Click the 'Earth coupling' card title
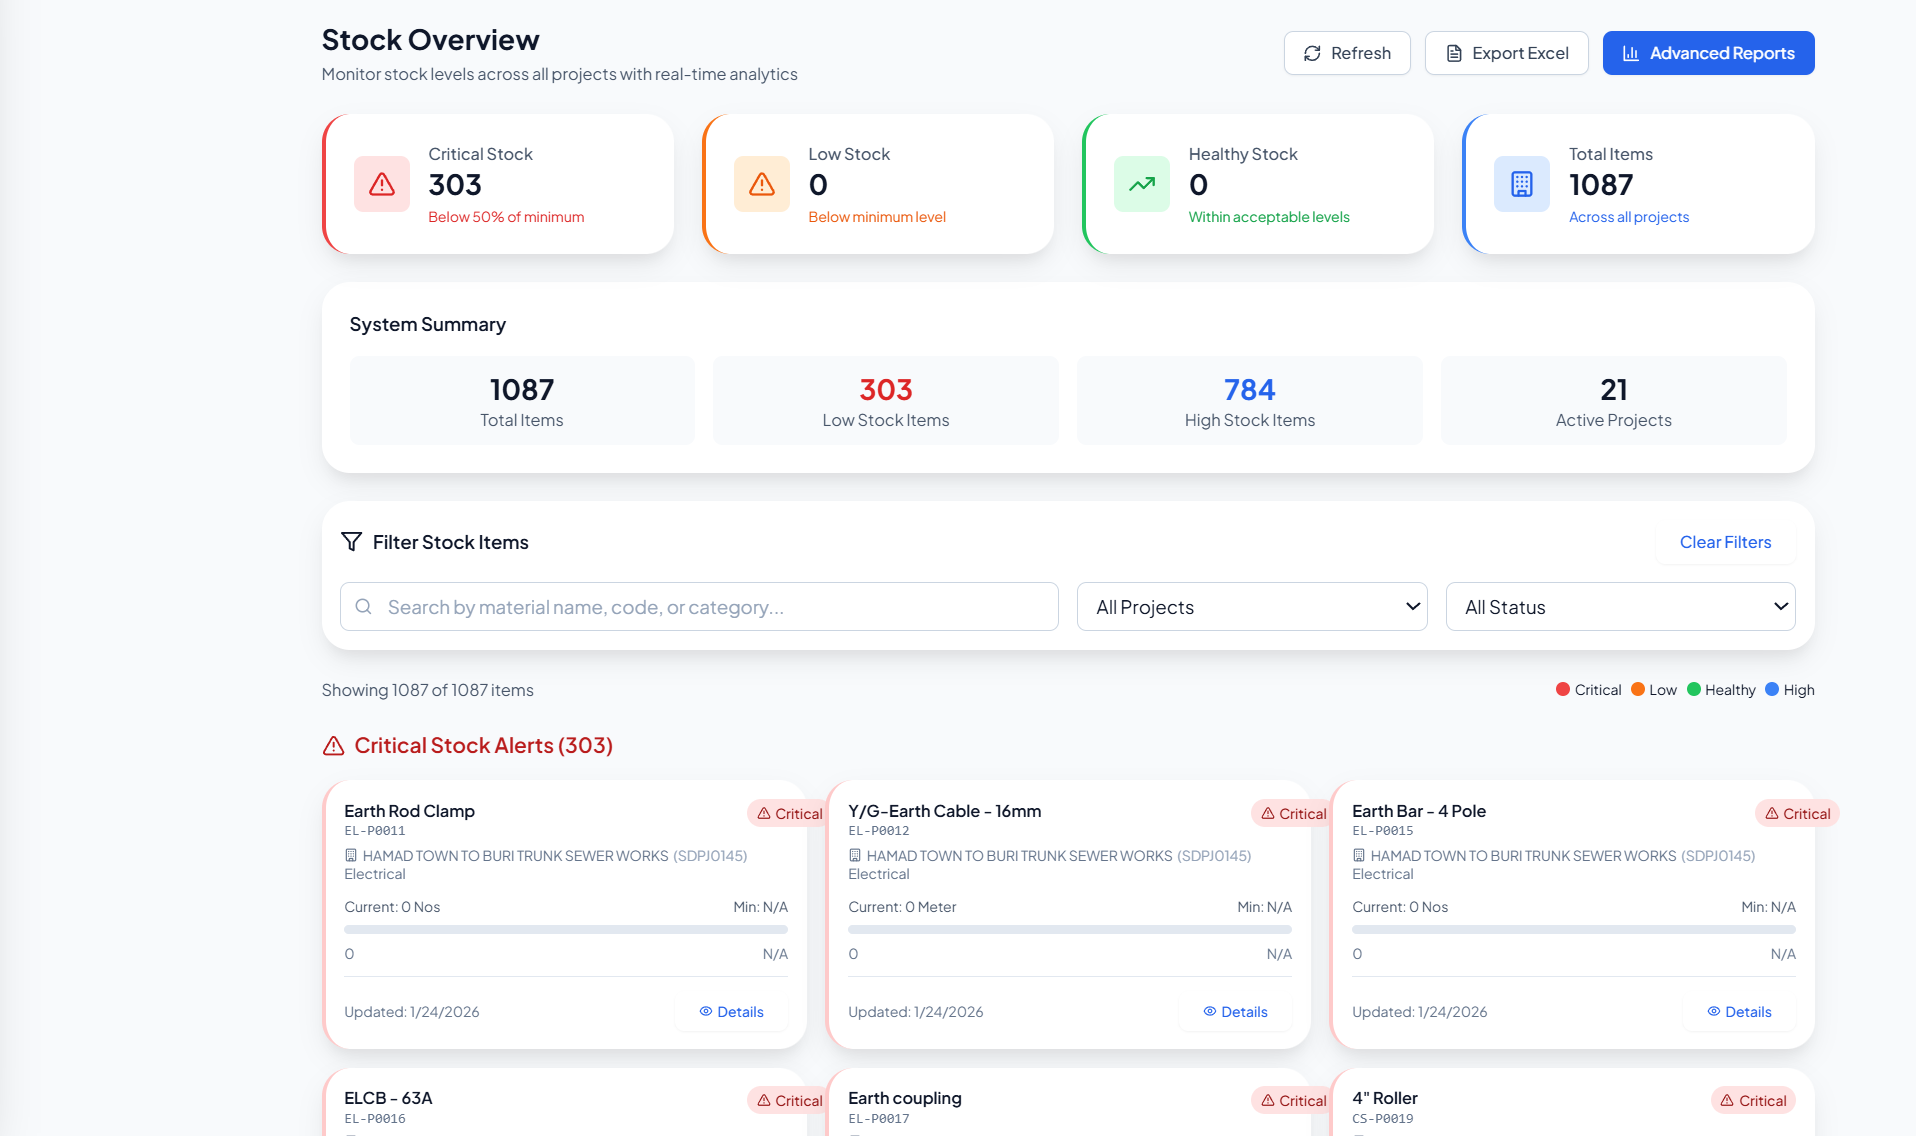The image size is (1916, 1136). pyautogui.click(x=905, y=1098)
